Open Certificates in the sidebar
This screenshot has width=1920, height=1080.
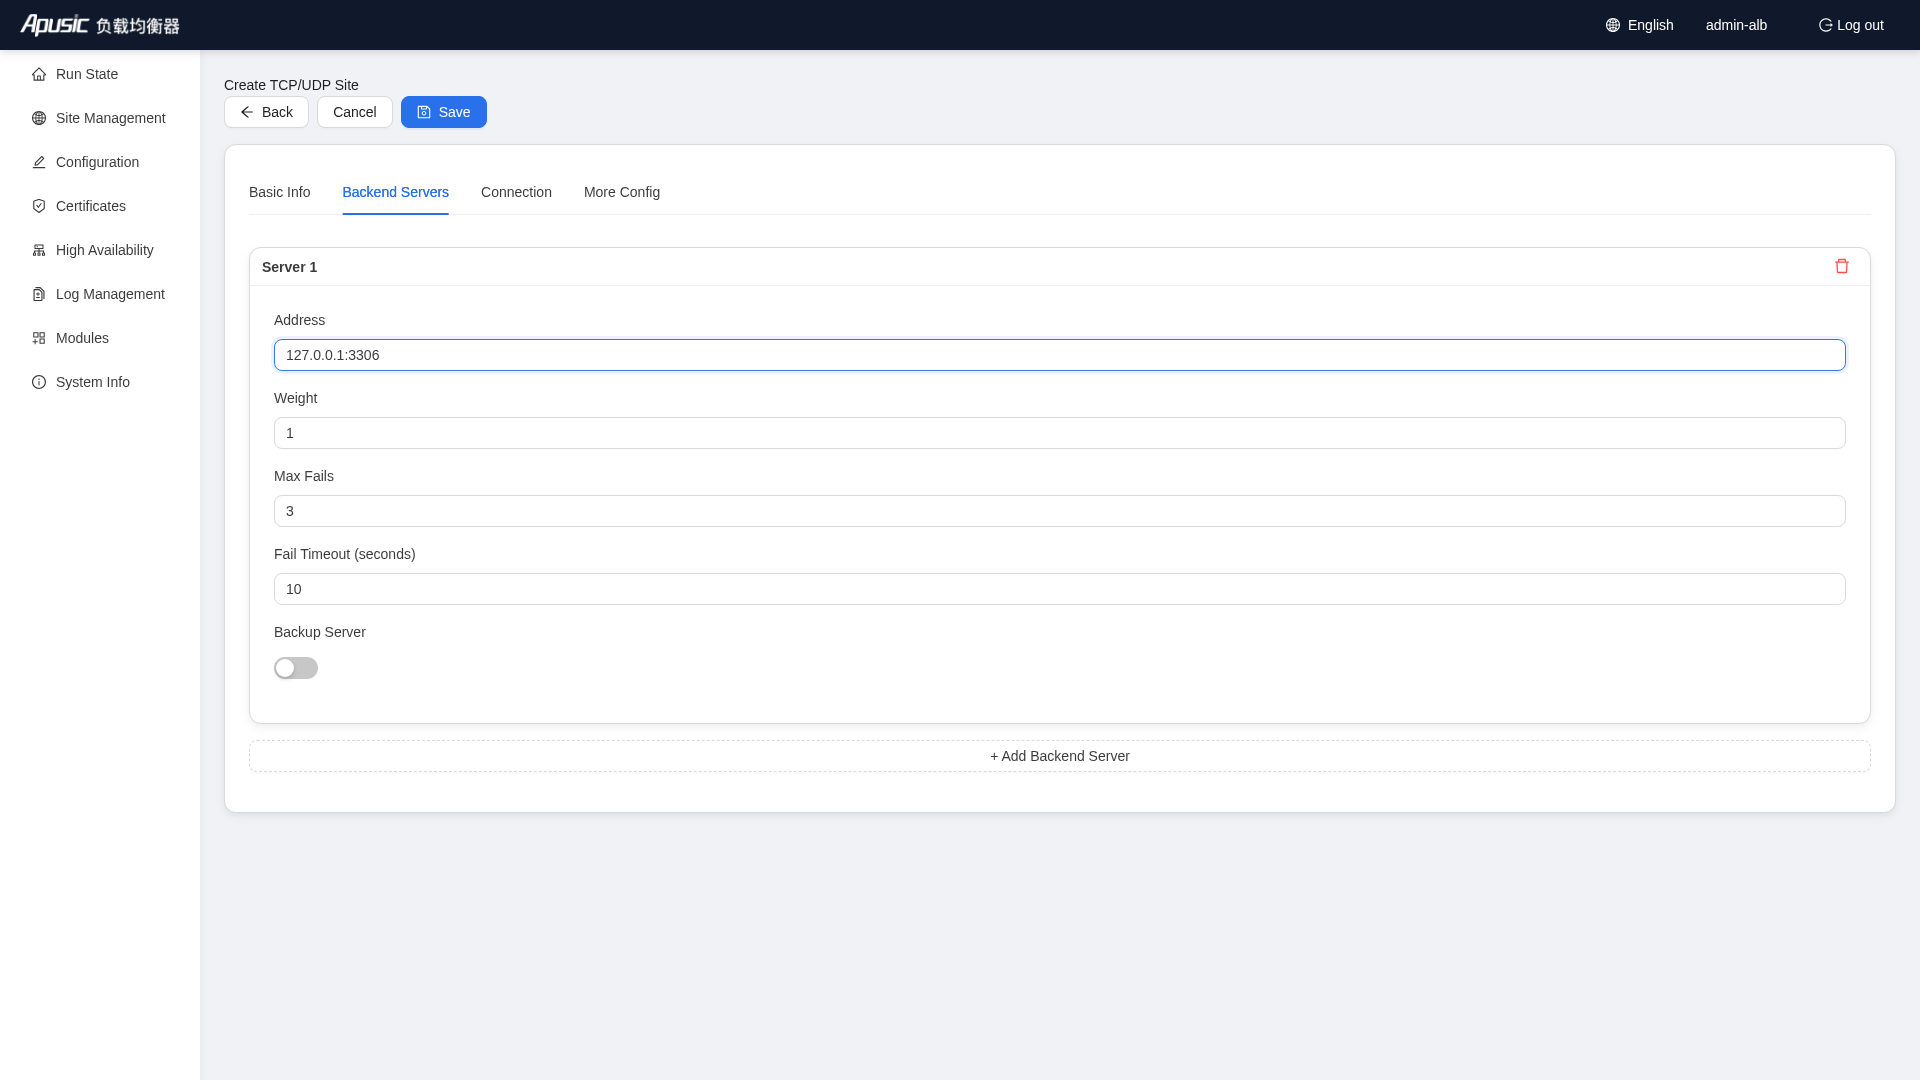(x=100, y=206)
